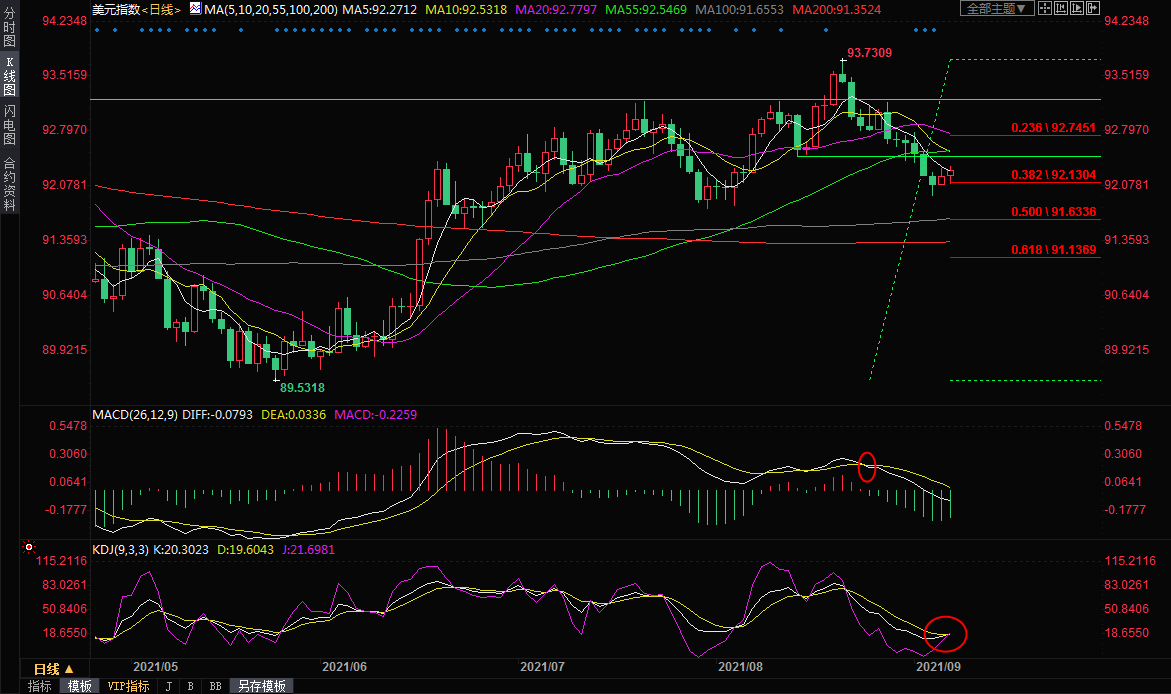The width and height of the screenshot is (1171, 694).
Task: Click the 0.382 Fibonacci level line label
Action: coord(1053,174)
